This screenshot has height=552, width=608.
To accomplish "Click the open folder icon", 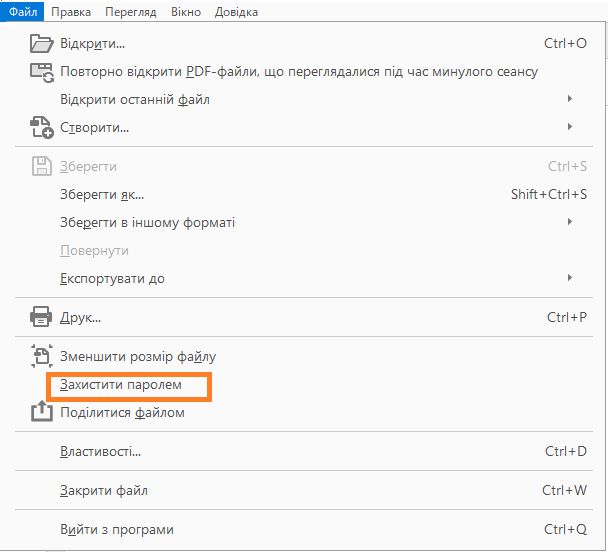I will click(x=41, y=44).
